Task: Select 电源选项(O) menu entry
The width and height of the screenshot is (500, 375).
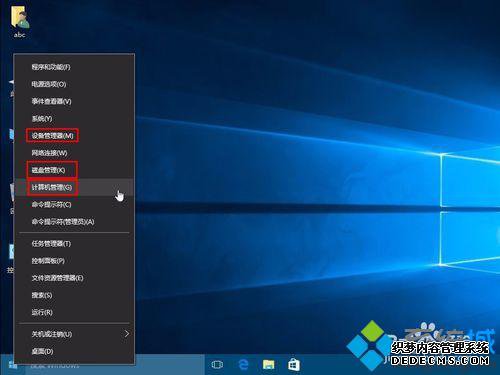Action: tap(74, 84)
